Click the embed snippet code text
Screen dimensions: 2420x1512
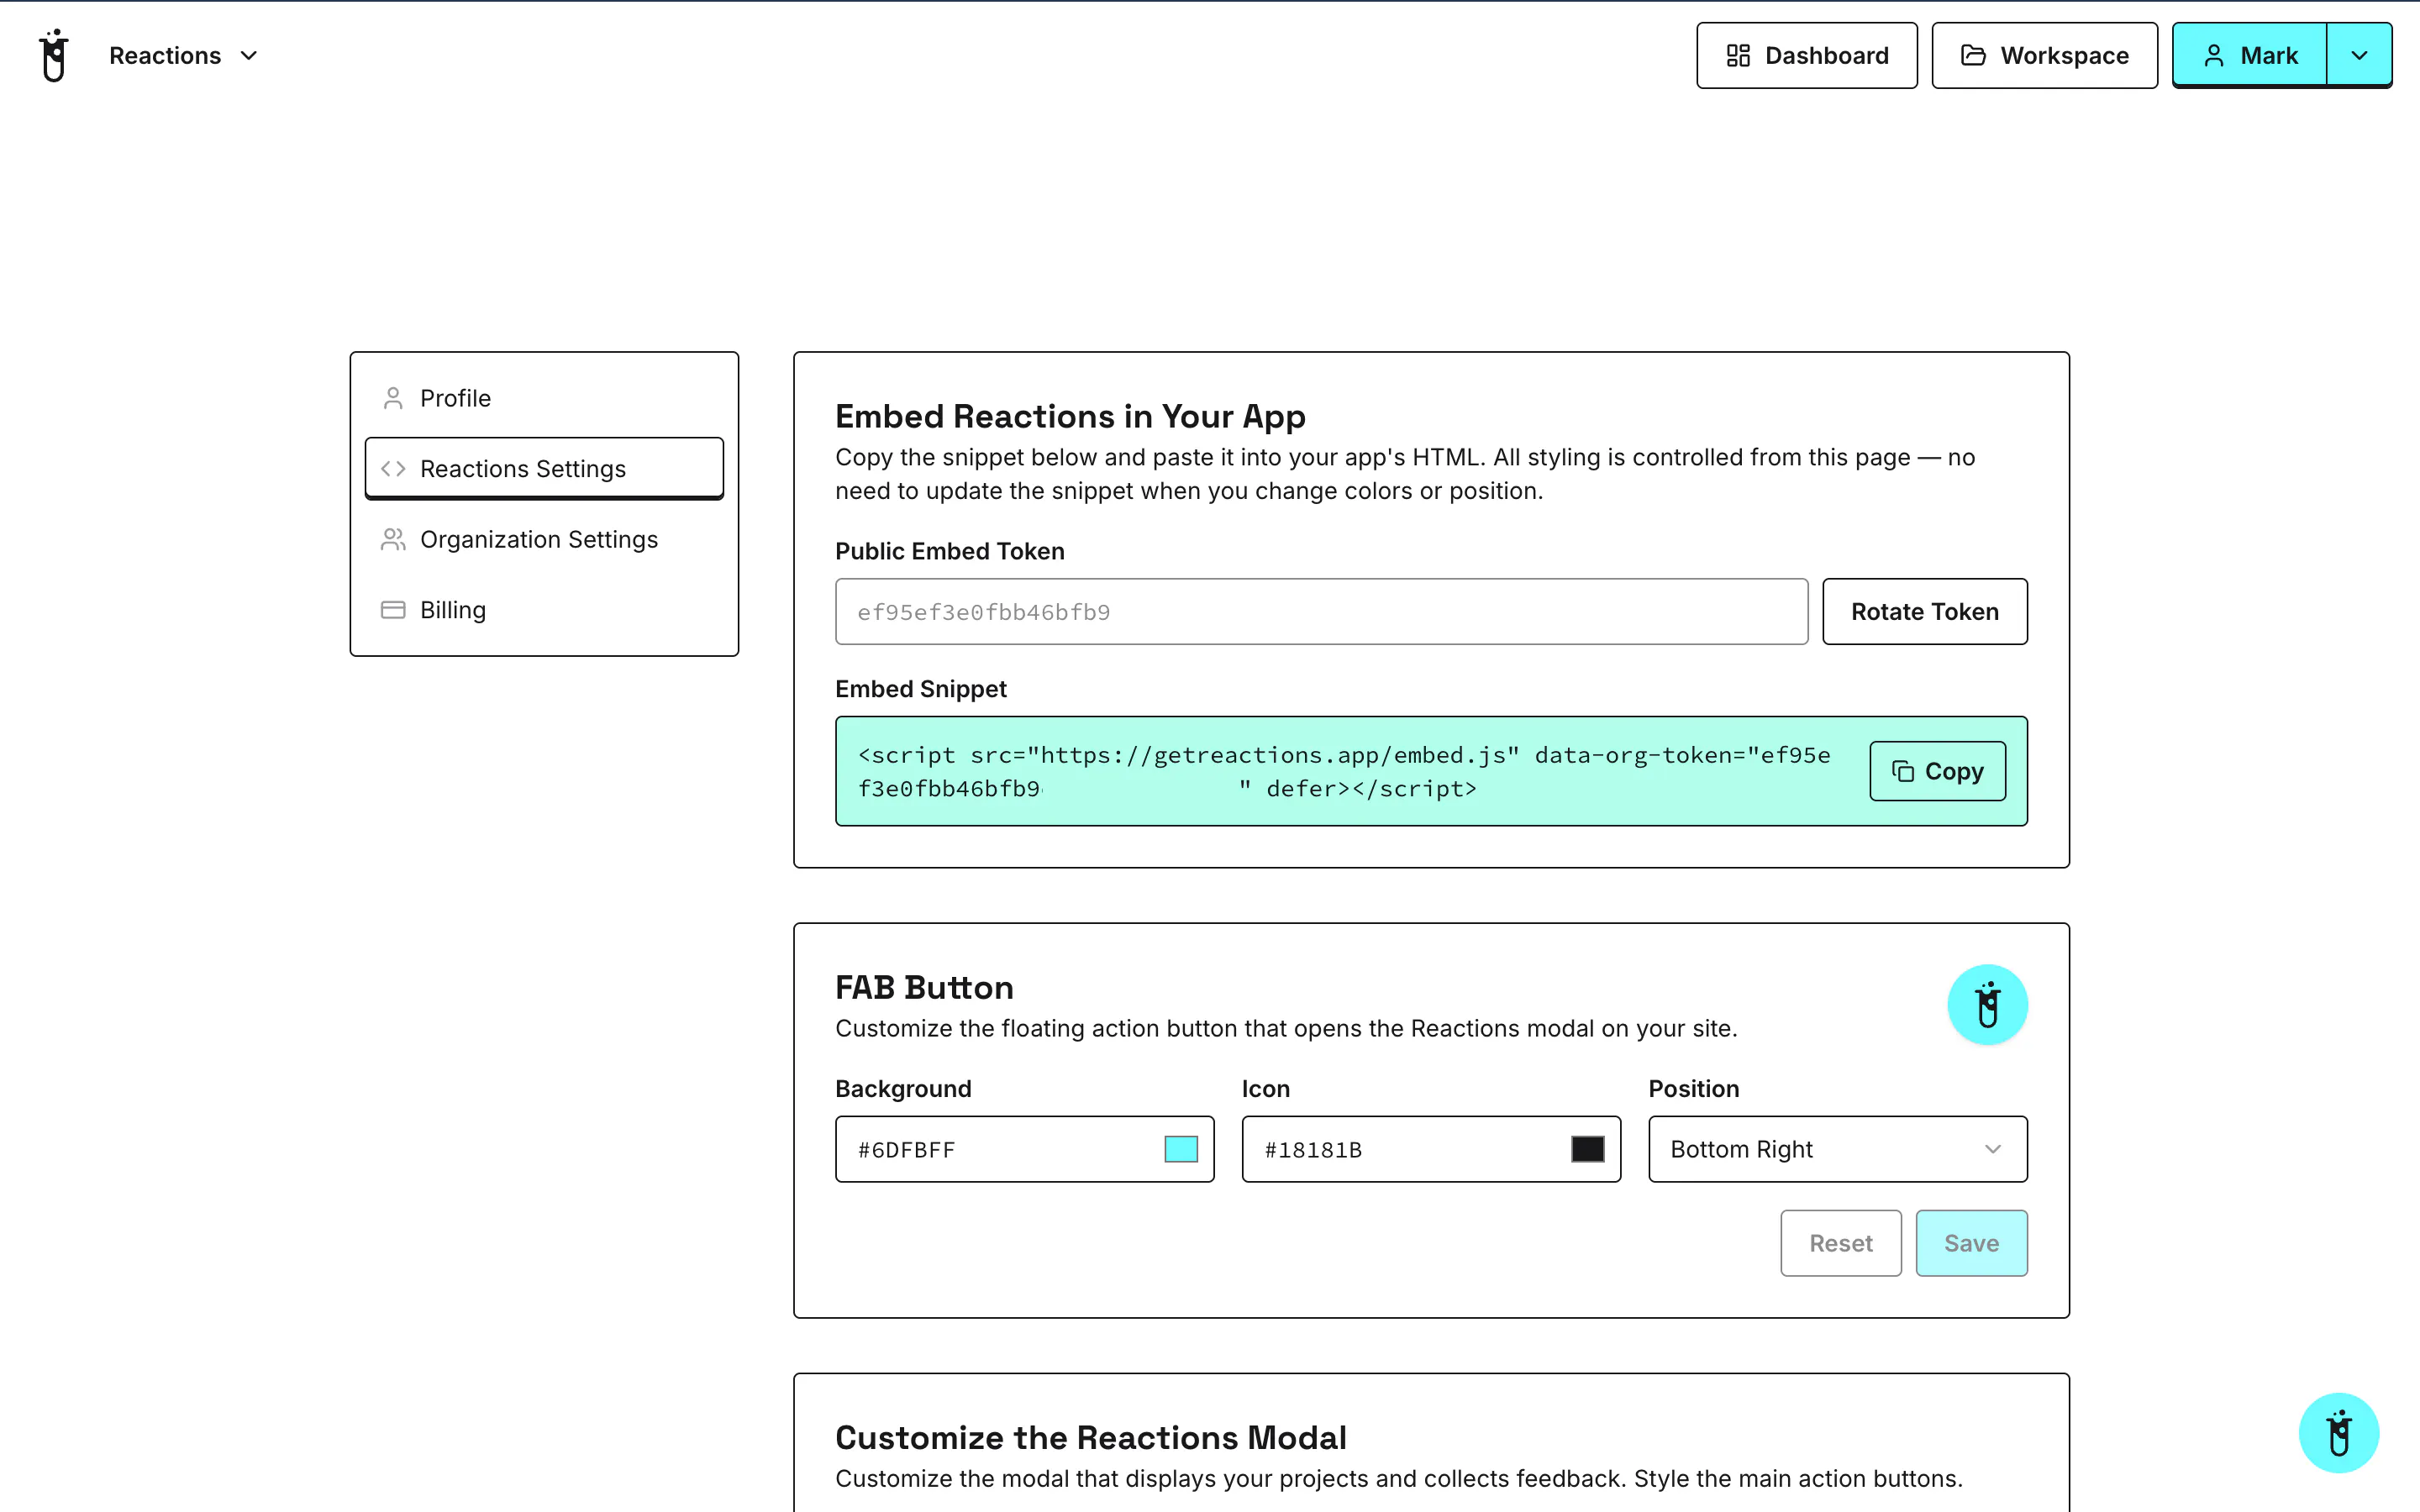(x=1344, y=772)
